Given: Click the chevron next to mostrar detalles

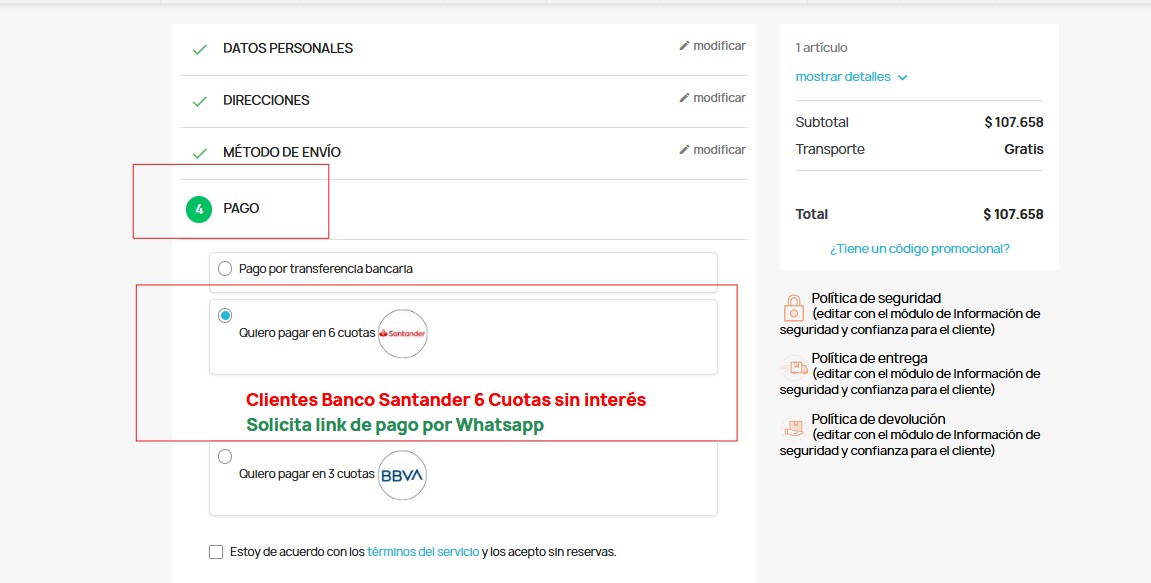Looking at the screenshot, I should pyautogui.click(x=902, y=77).
